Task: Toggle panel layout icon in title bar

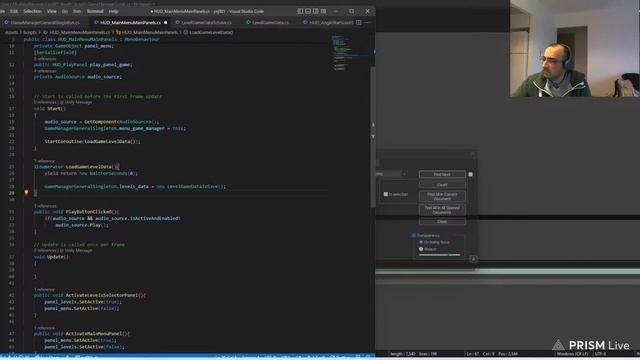Action: coord(308,11)
